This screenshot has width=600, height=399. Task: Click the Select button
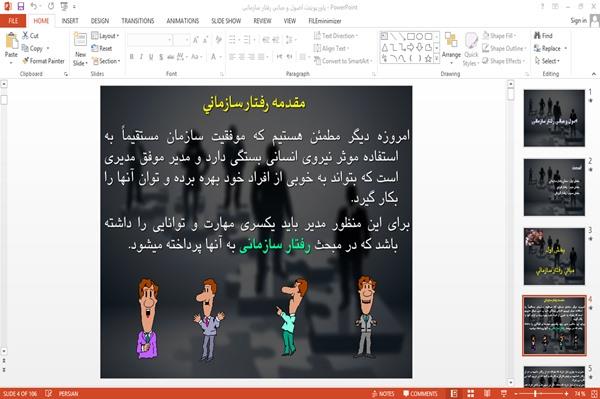tap(547, 61)
